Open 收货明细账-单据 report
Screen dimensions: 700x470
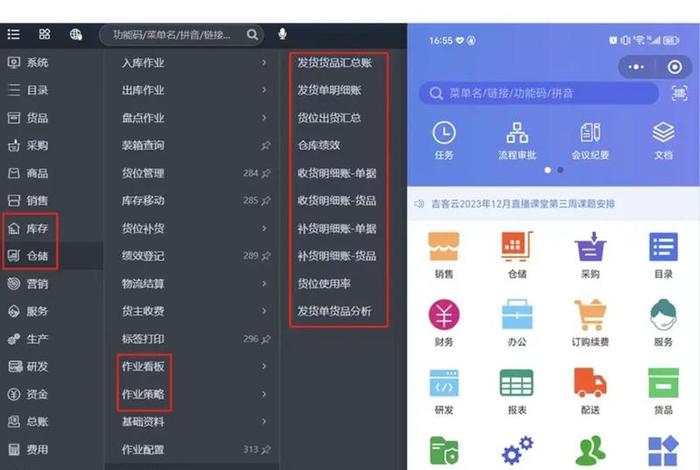(337, 173)
